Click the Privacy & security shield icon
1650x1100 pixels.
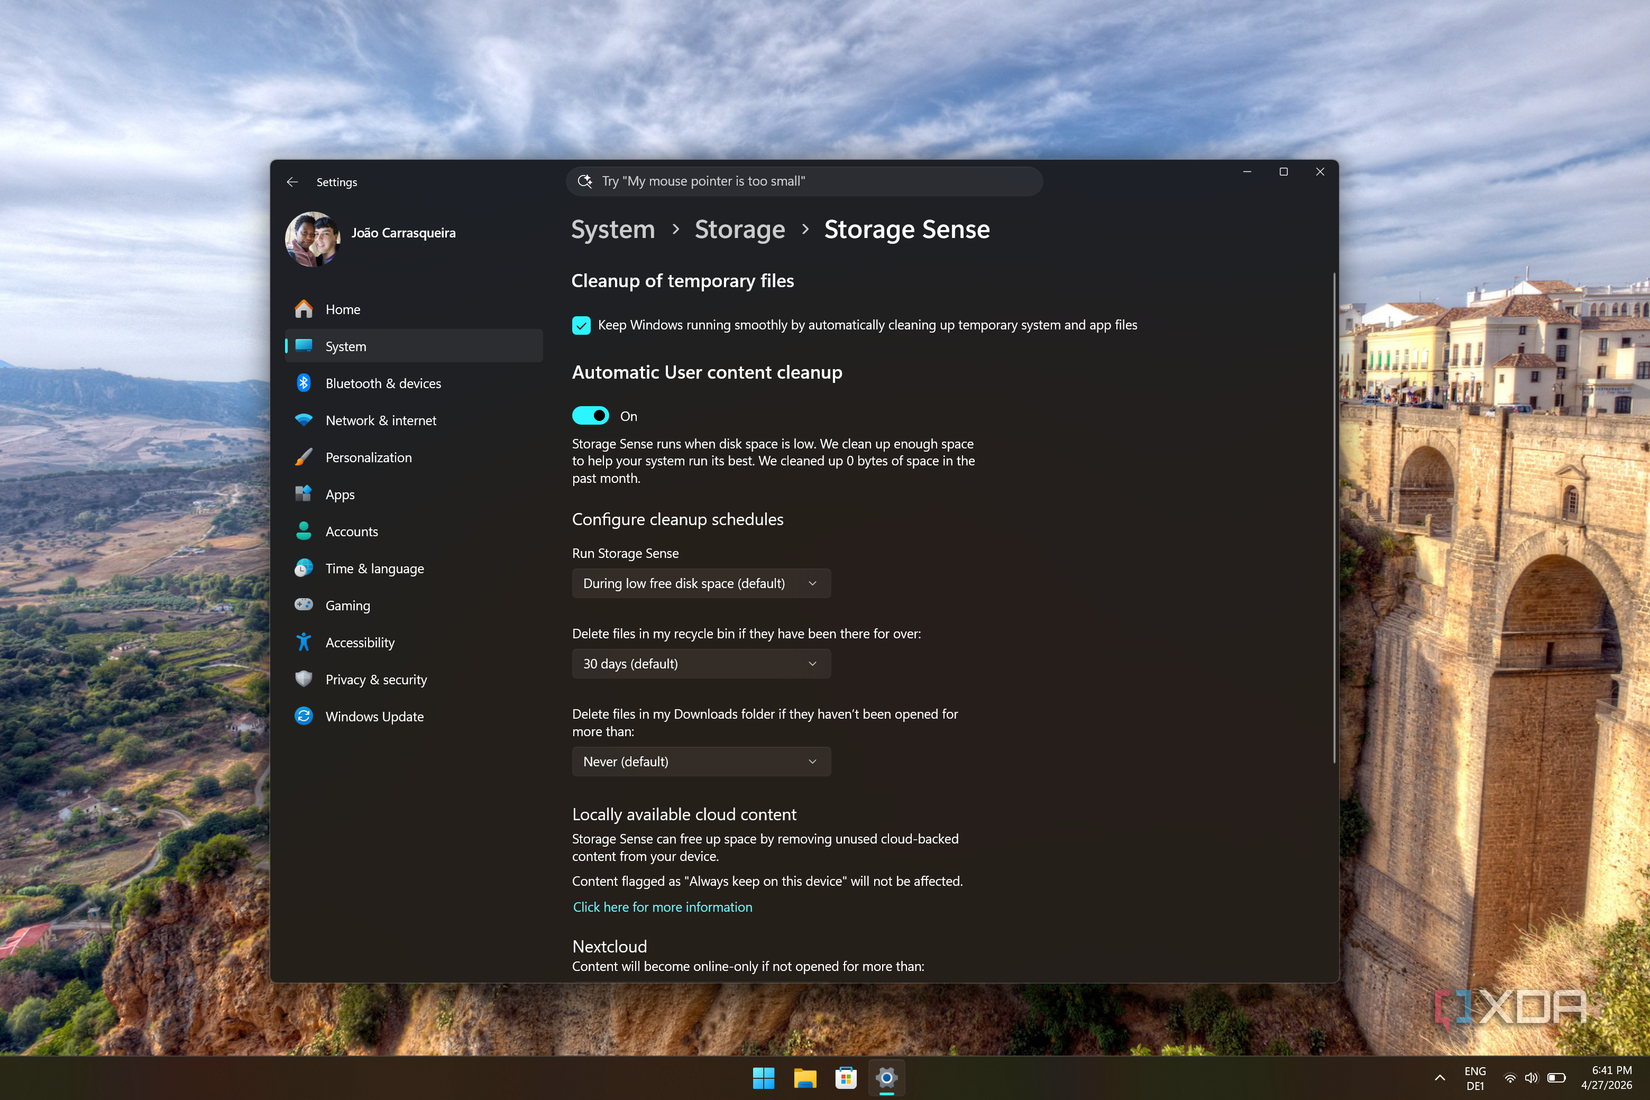[304, 679]
